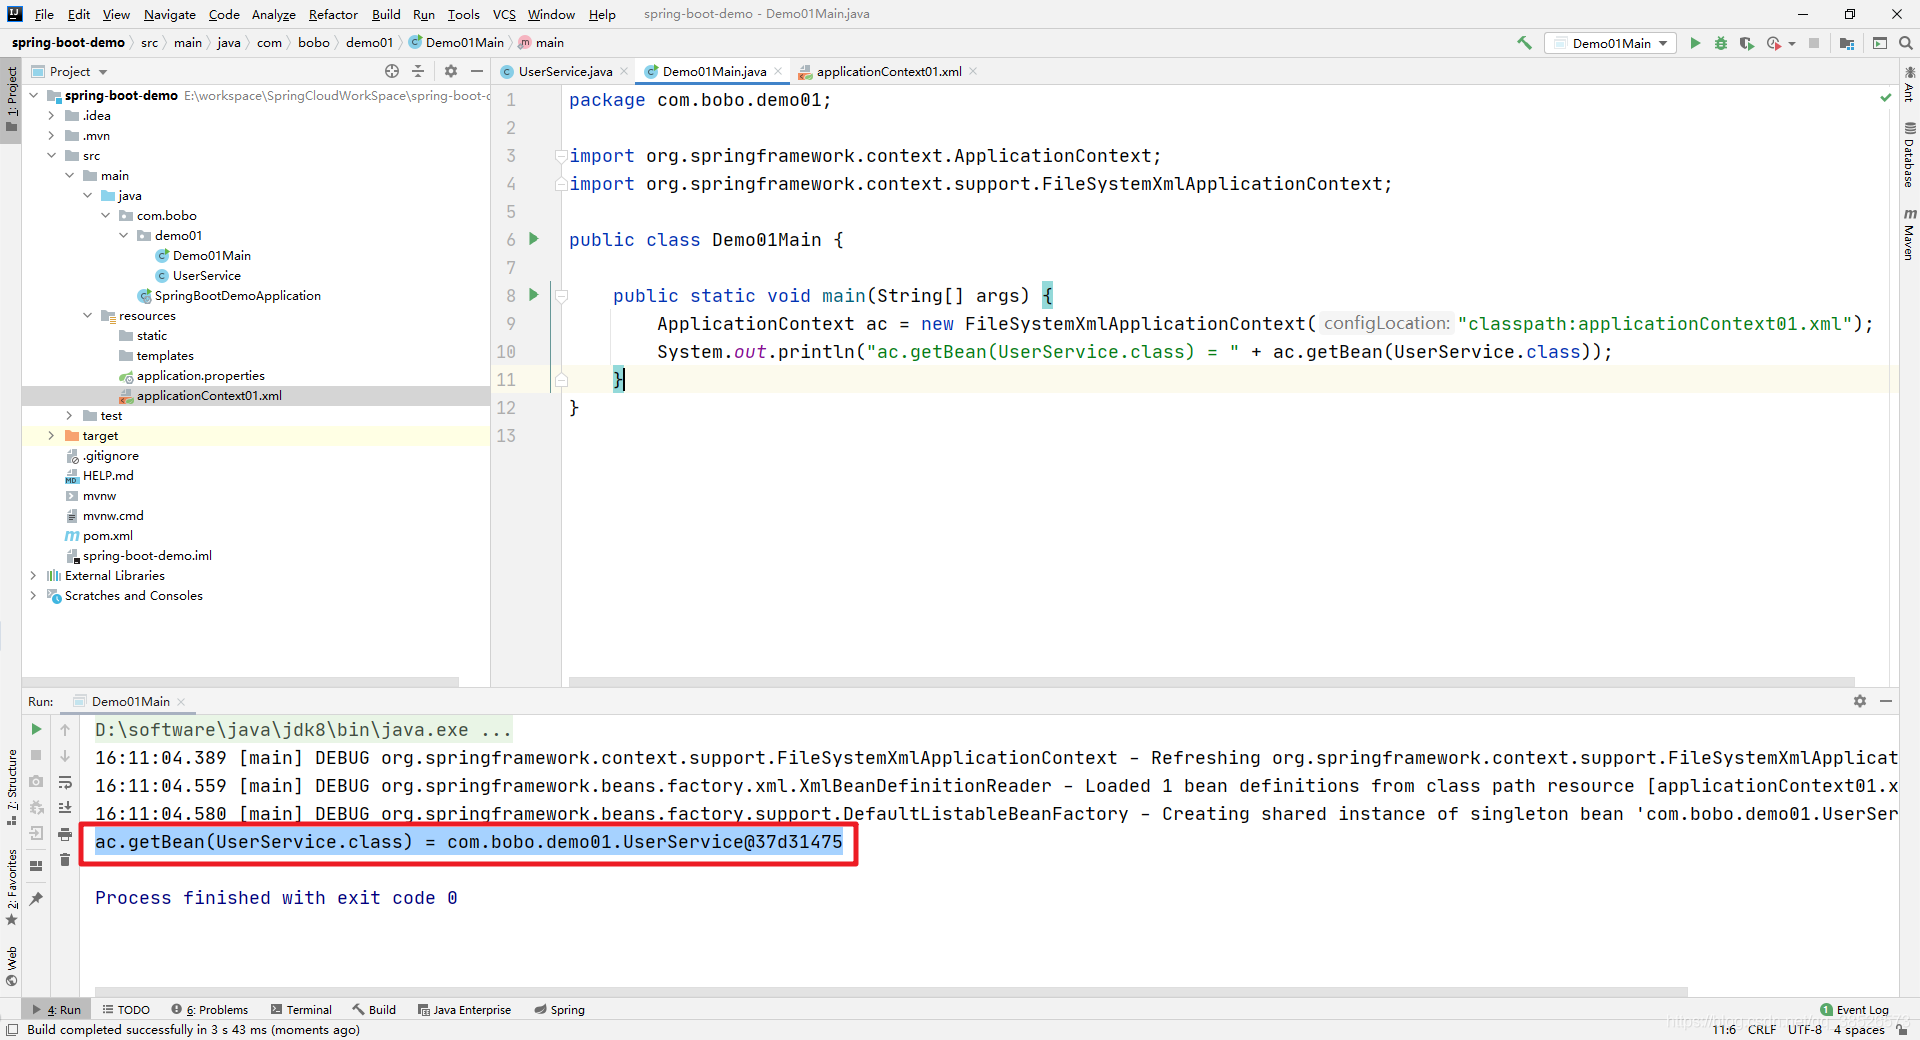The width and height of the screenshot is (1920, 1040).
Task: Open the TODO tool window
Action: (126, 1009)
